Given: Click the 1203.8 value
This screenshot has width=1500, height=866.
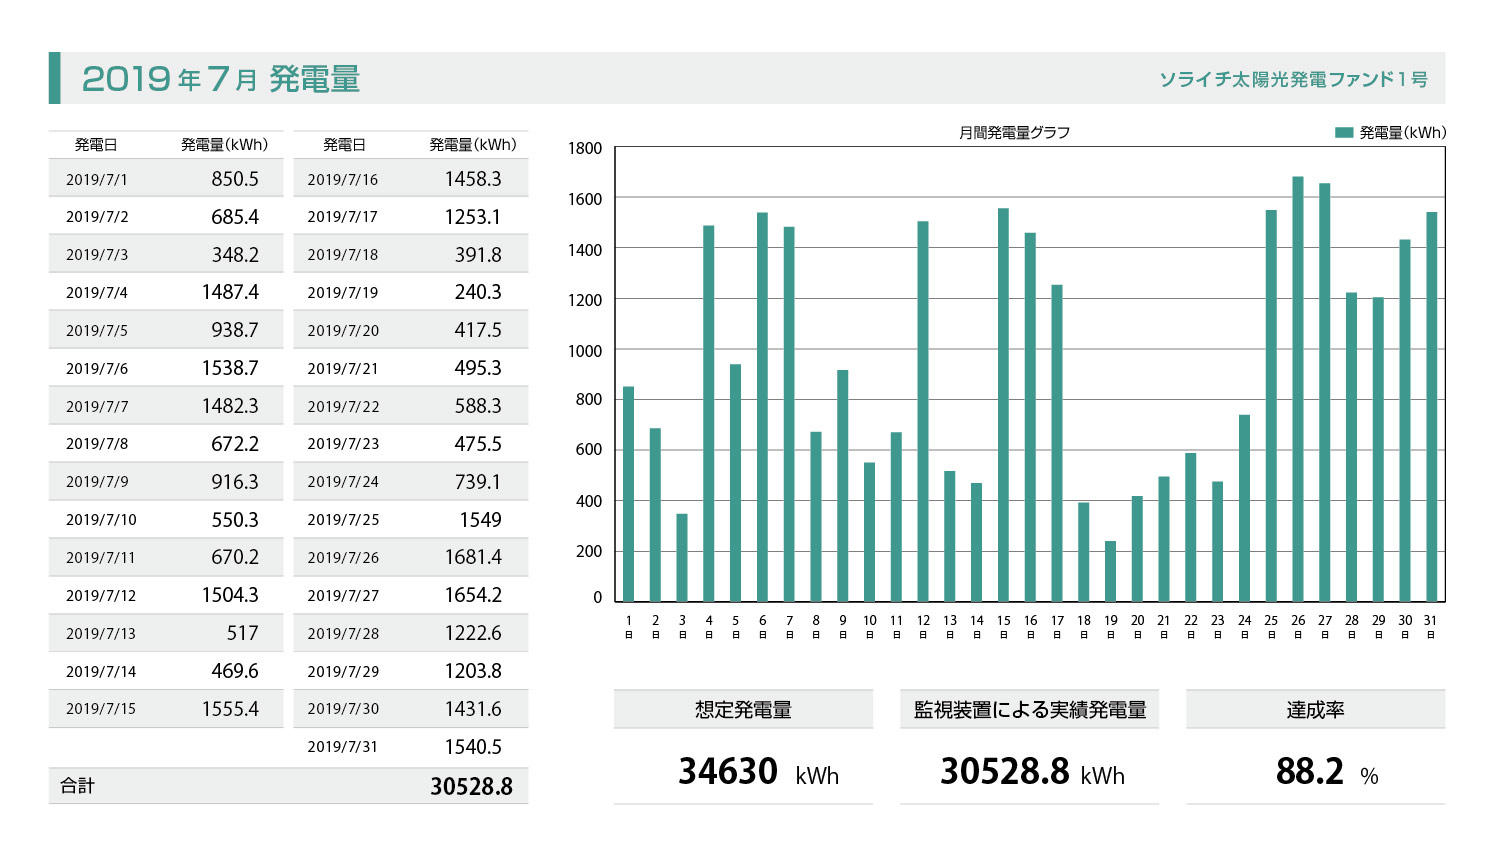Looking at the screenshot, I should [x=473, y=671].
